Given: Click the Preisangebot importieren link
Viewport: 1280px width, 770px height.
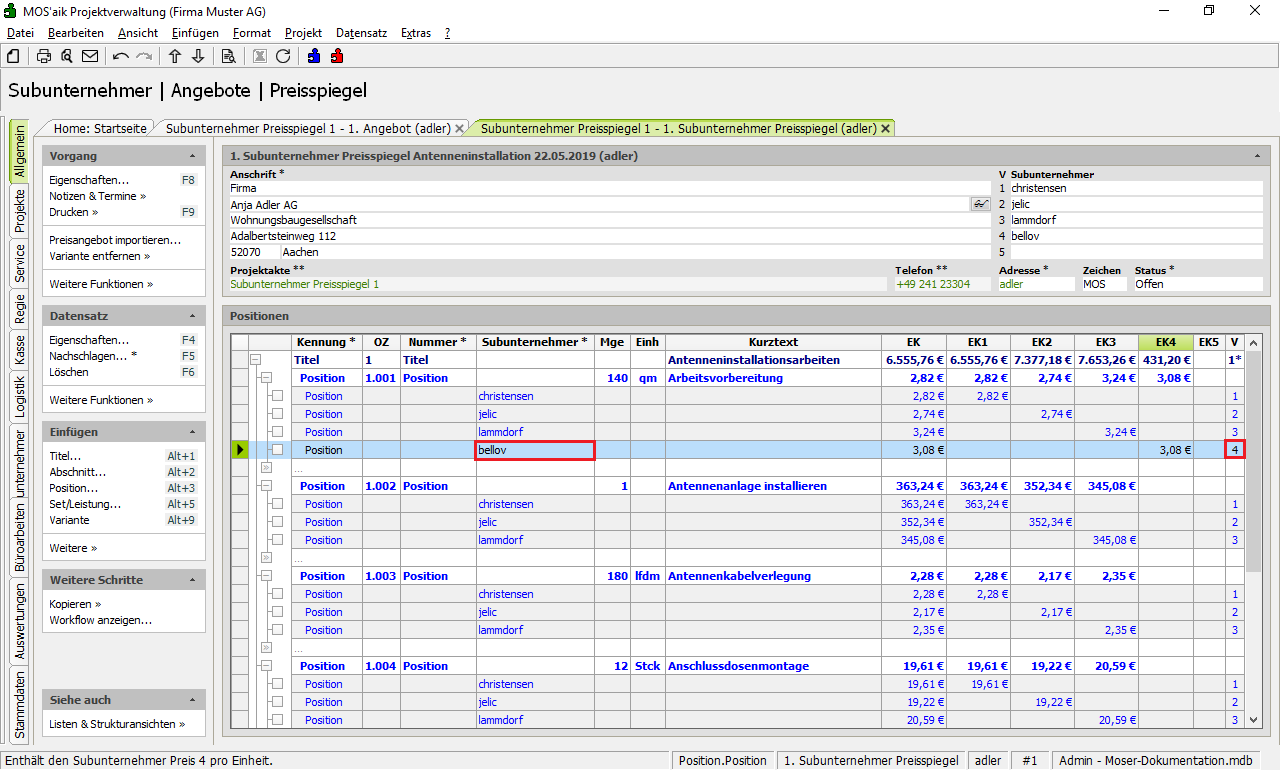Looking at the screenshot, I should click(115, 240).
